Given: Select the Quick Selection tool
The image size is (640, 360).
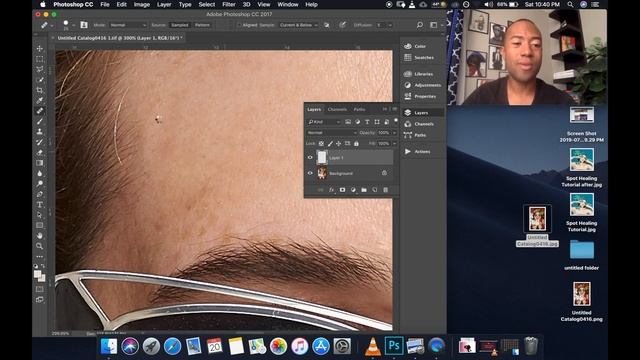Looking at the screenshot, I should 40,80.
